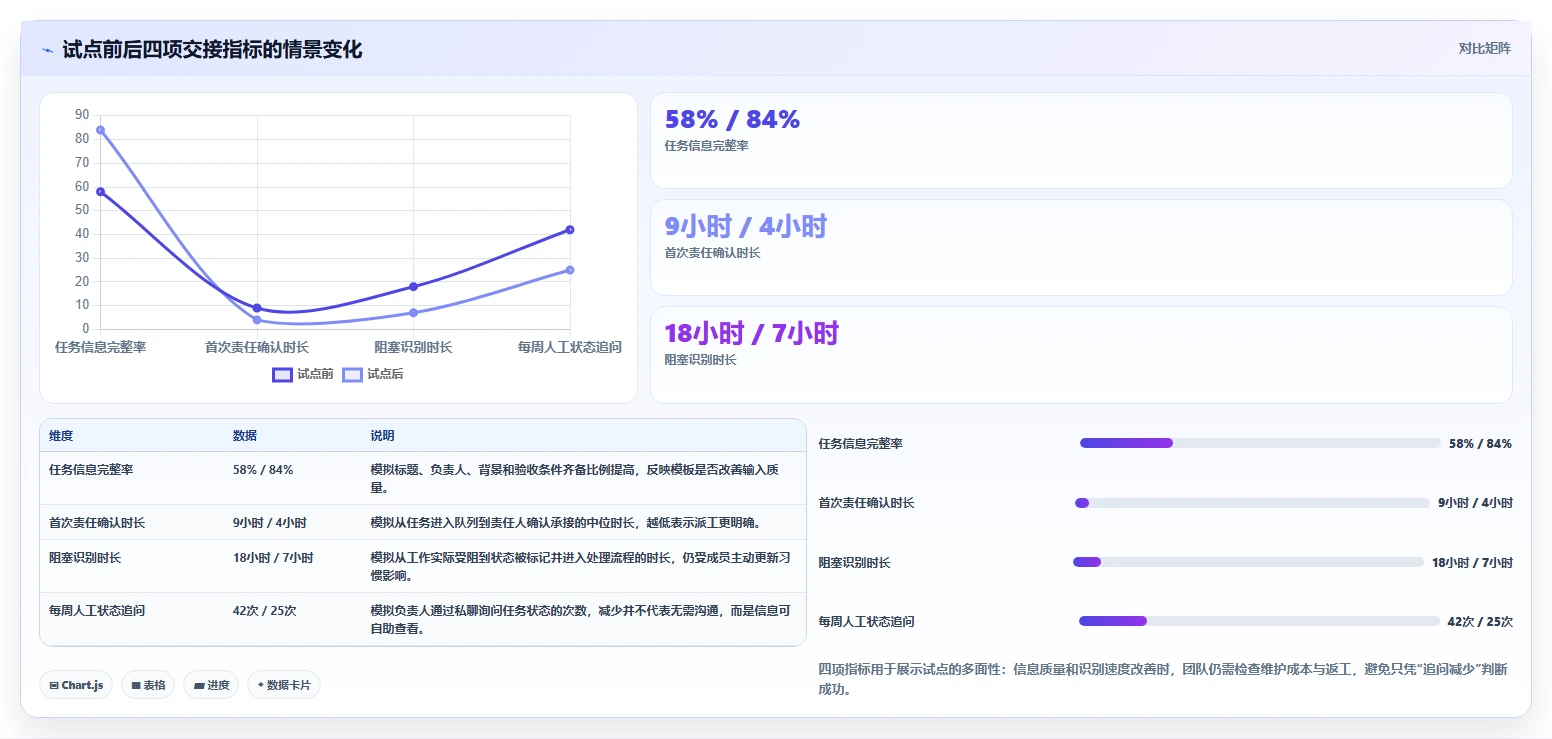Click the 试点前 point at 每周人工状态追问 (42)
Screen dimensions: 1552x739
(x=570, y=230)
